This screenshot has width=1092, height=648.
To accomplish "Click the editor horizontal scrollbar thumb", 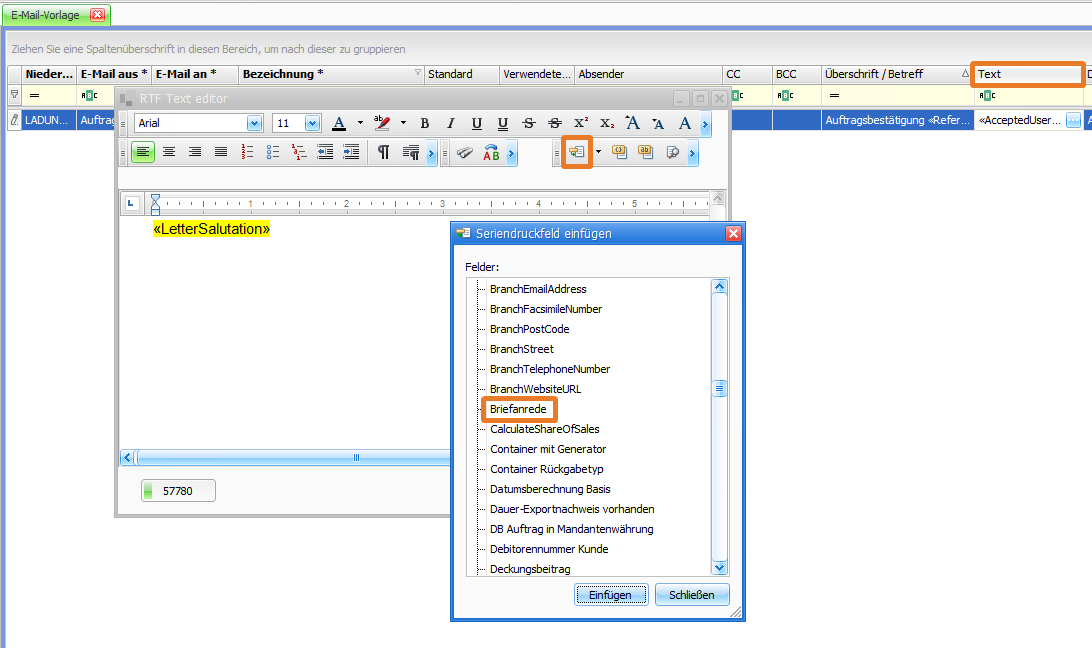I will tap(356, 457).
